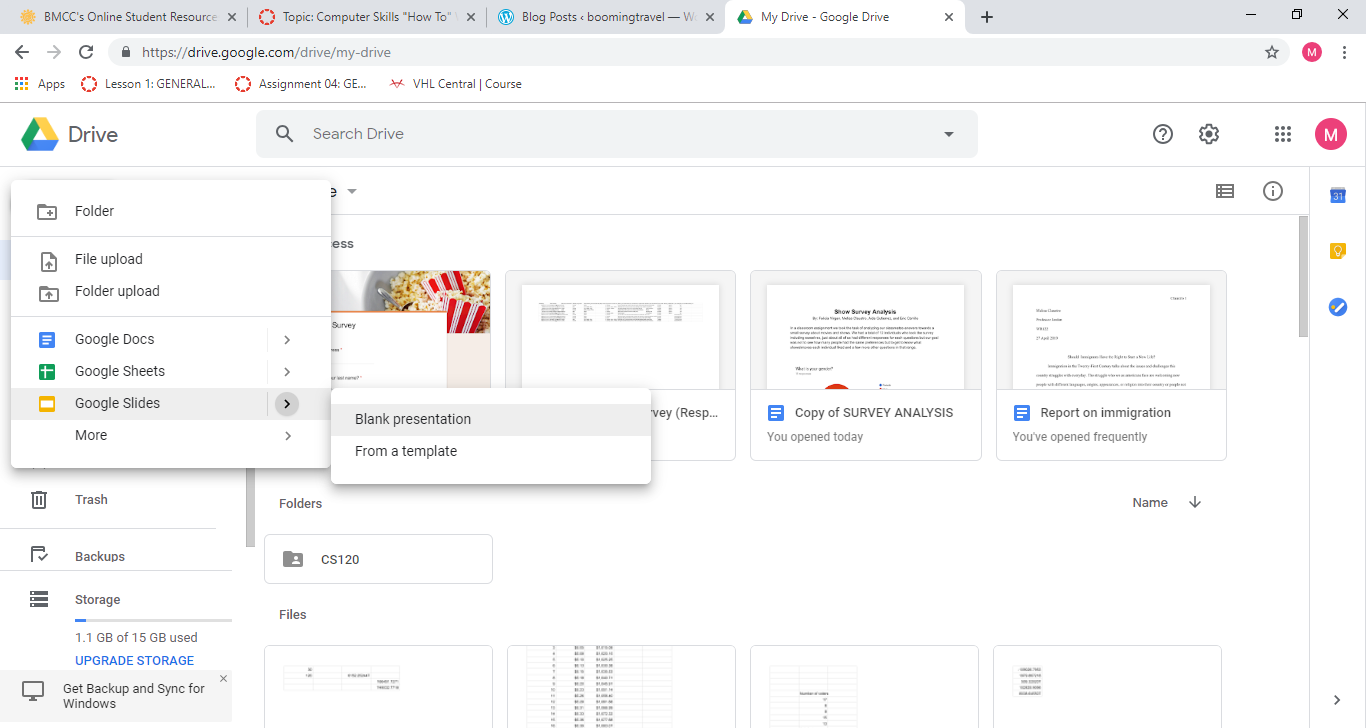Open Google Calendar side panel icon
The image size is (1366, 728).
tap(1337, 196)
